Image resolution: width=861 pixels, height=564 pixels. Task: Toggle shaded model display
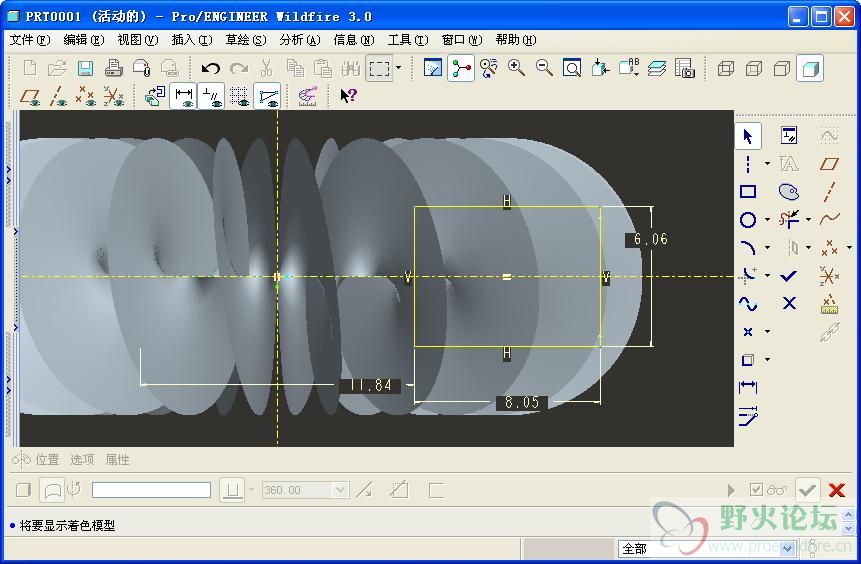point(810,69)
